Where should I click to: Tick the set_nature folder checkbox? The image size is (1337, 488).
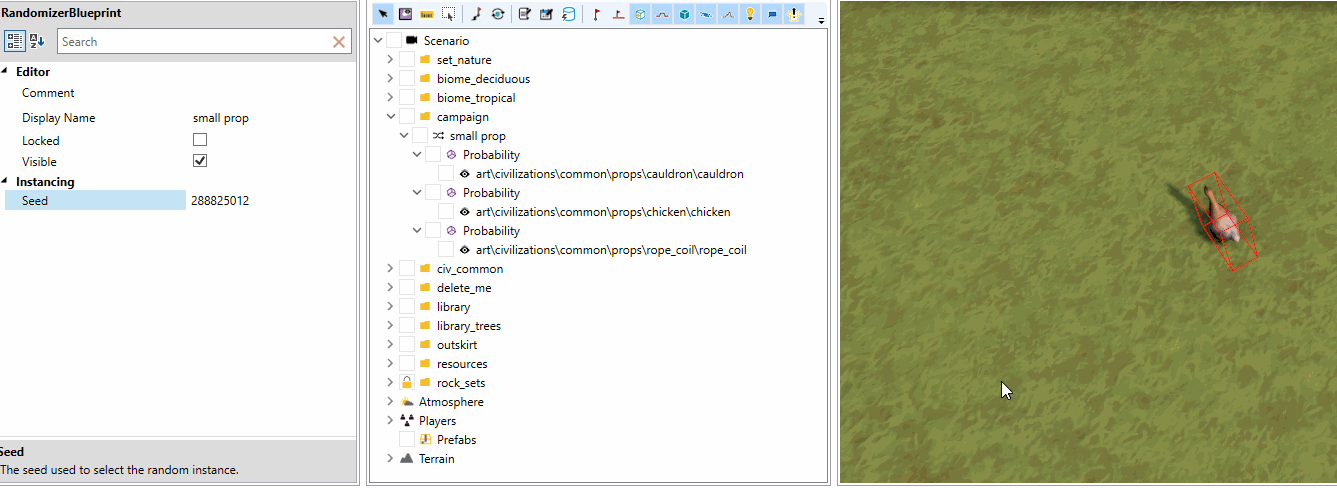(407, 60)
